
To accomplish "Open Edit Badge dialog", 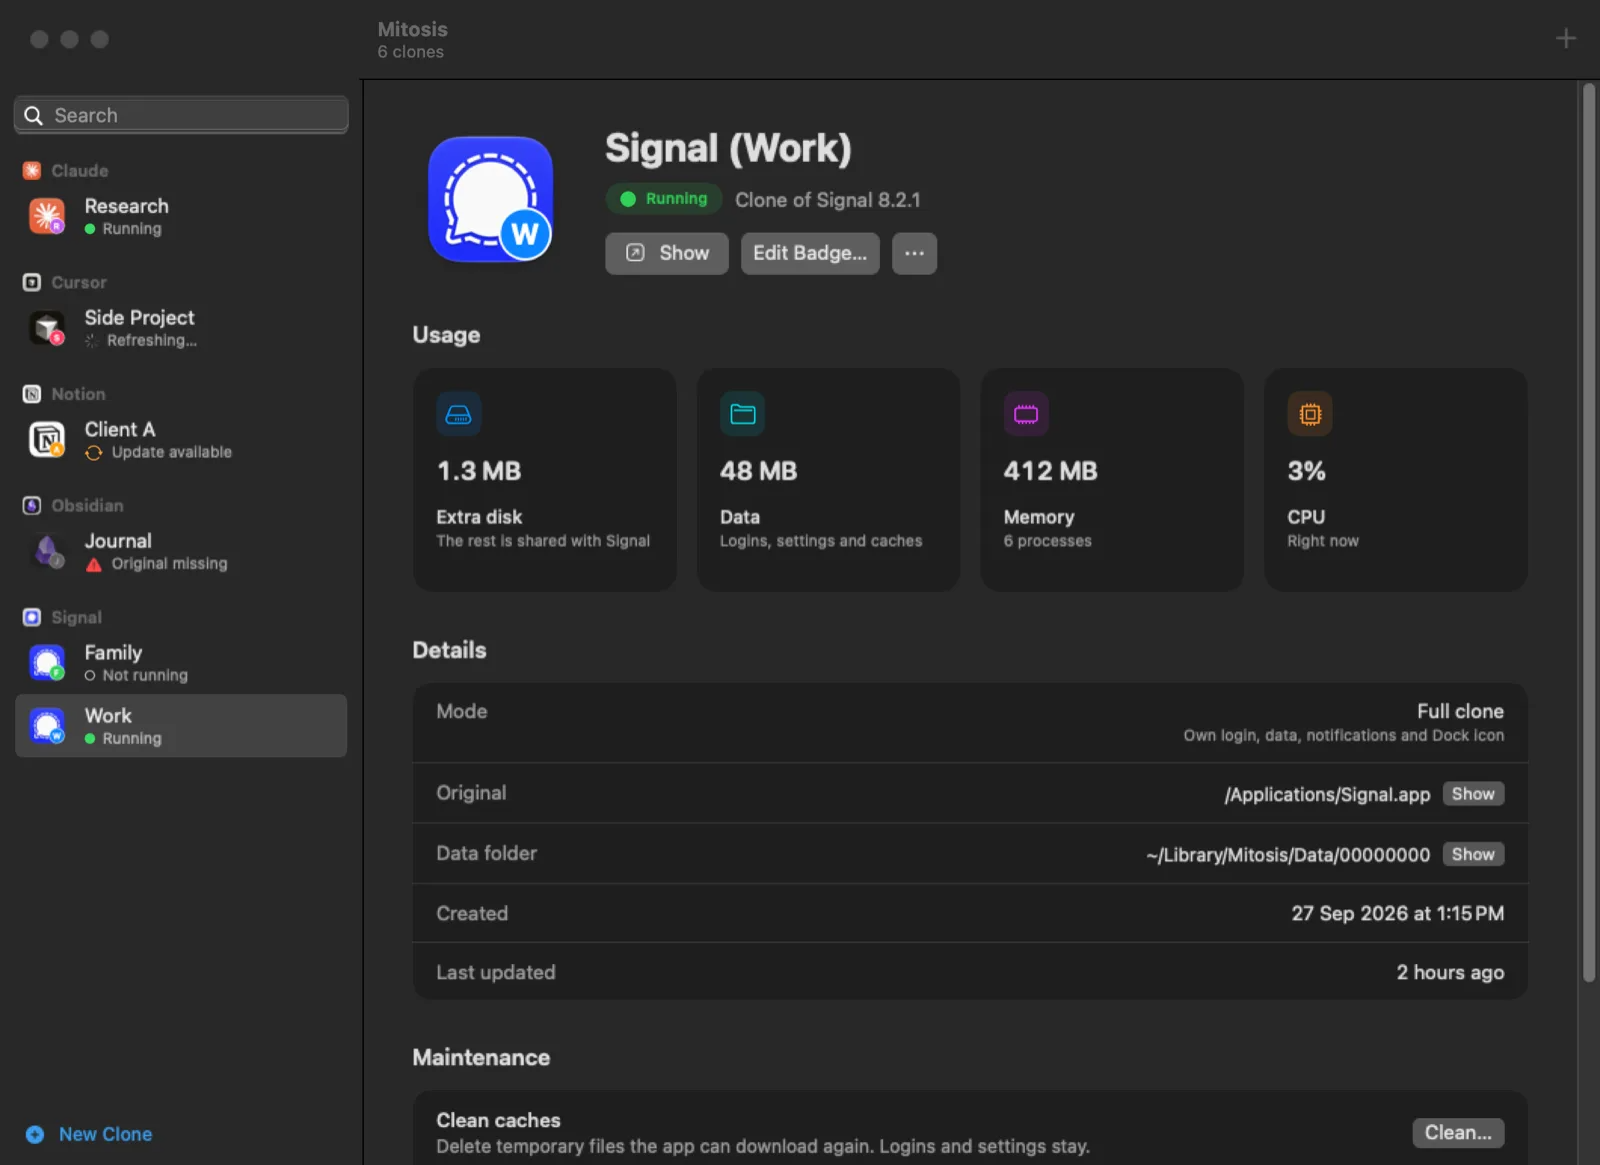I will pos(810,253).
